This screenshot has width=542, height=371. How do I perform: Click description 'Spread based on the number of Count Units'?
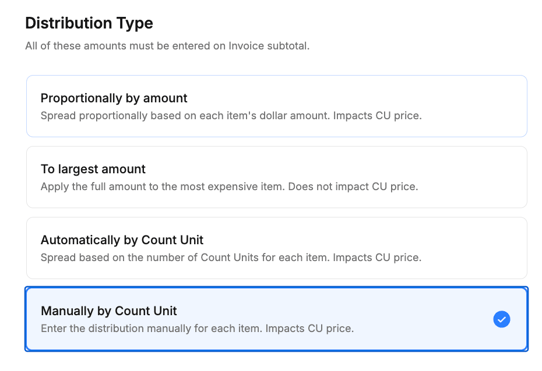tap(185, 257)
